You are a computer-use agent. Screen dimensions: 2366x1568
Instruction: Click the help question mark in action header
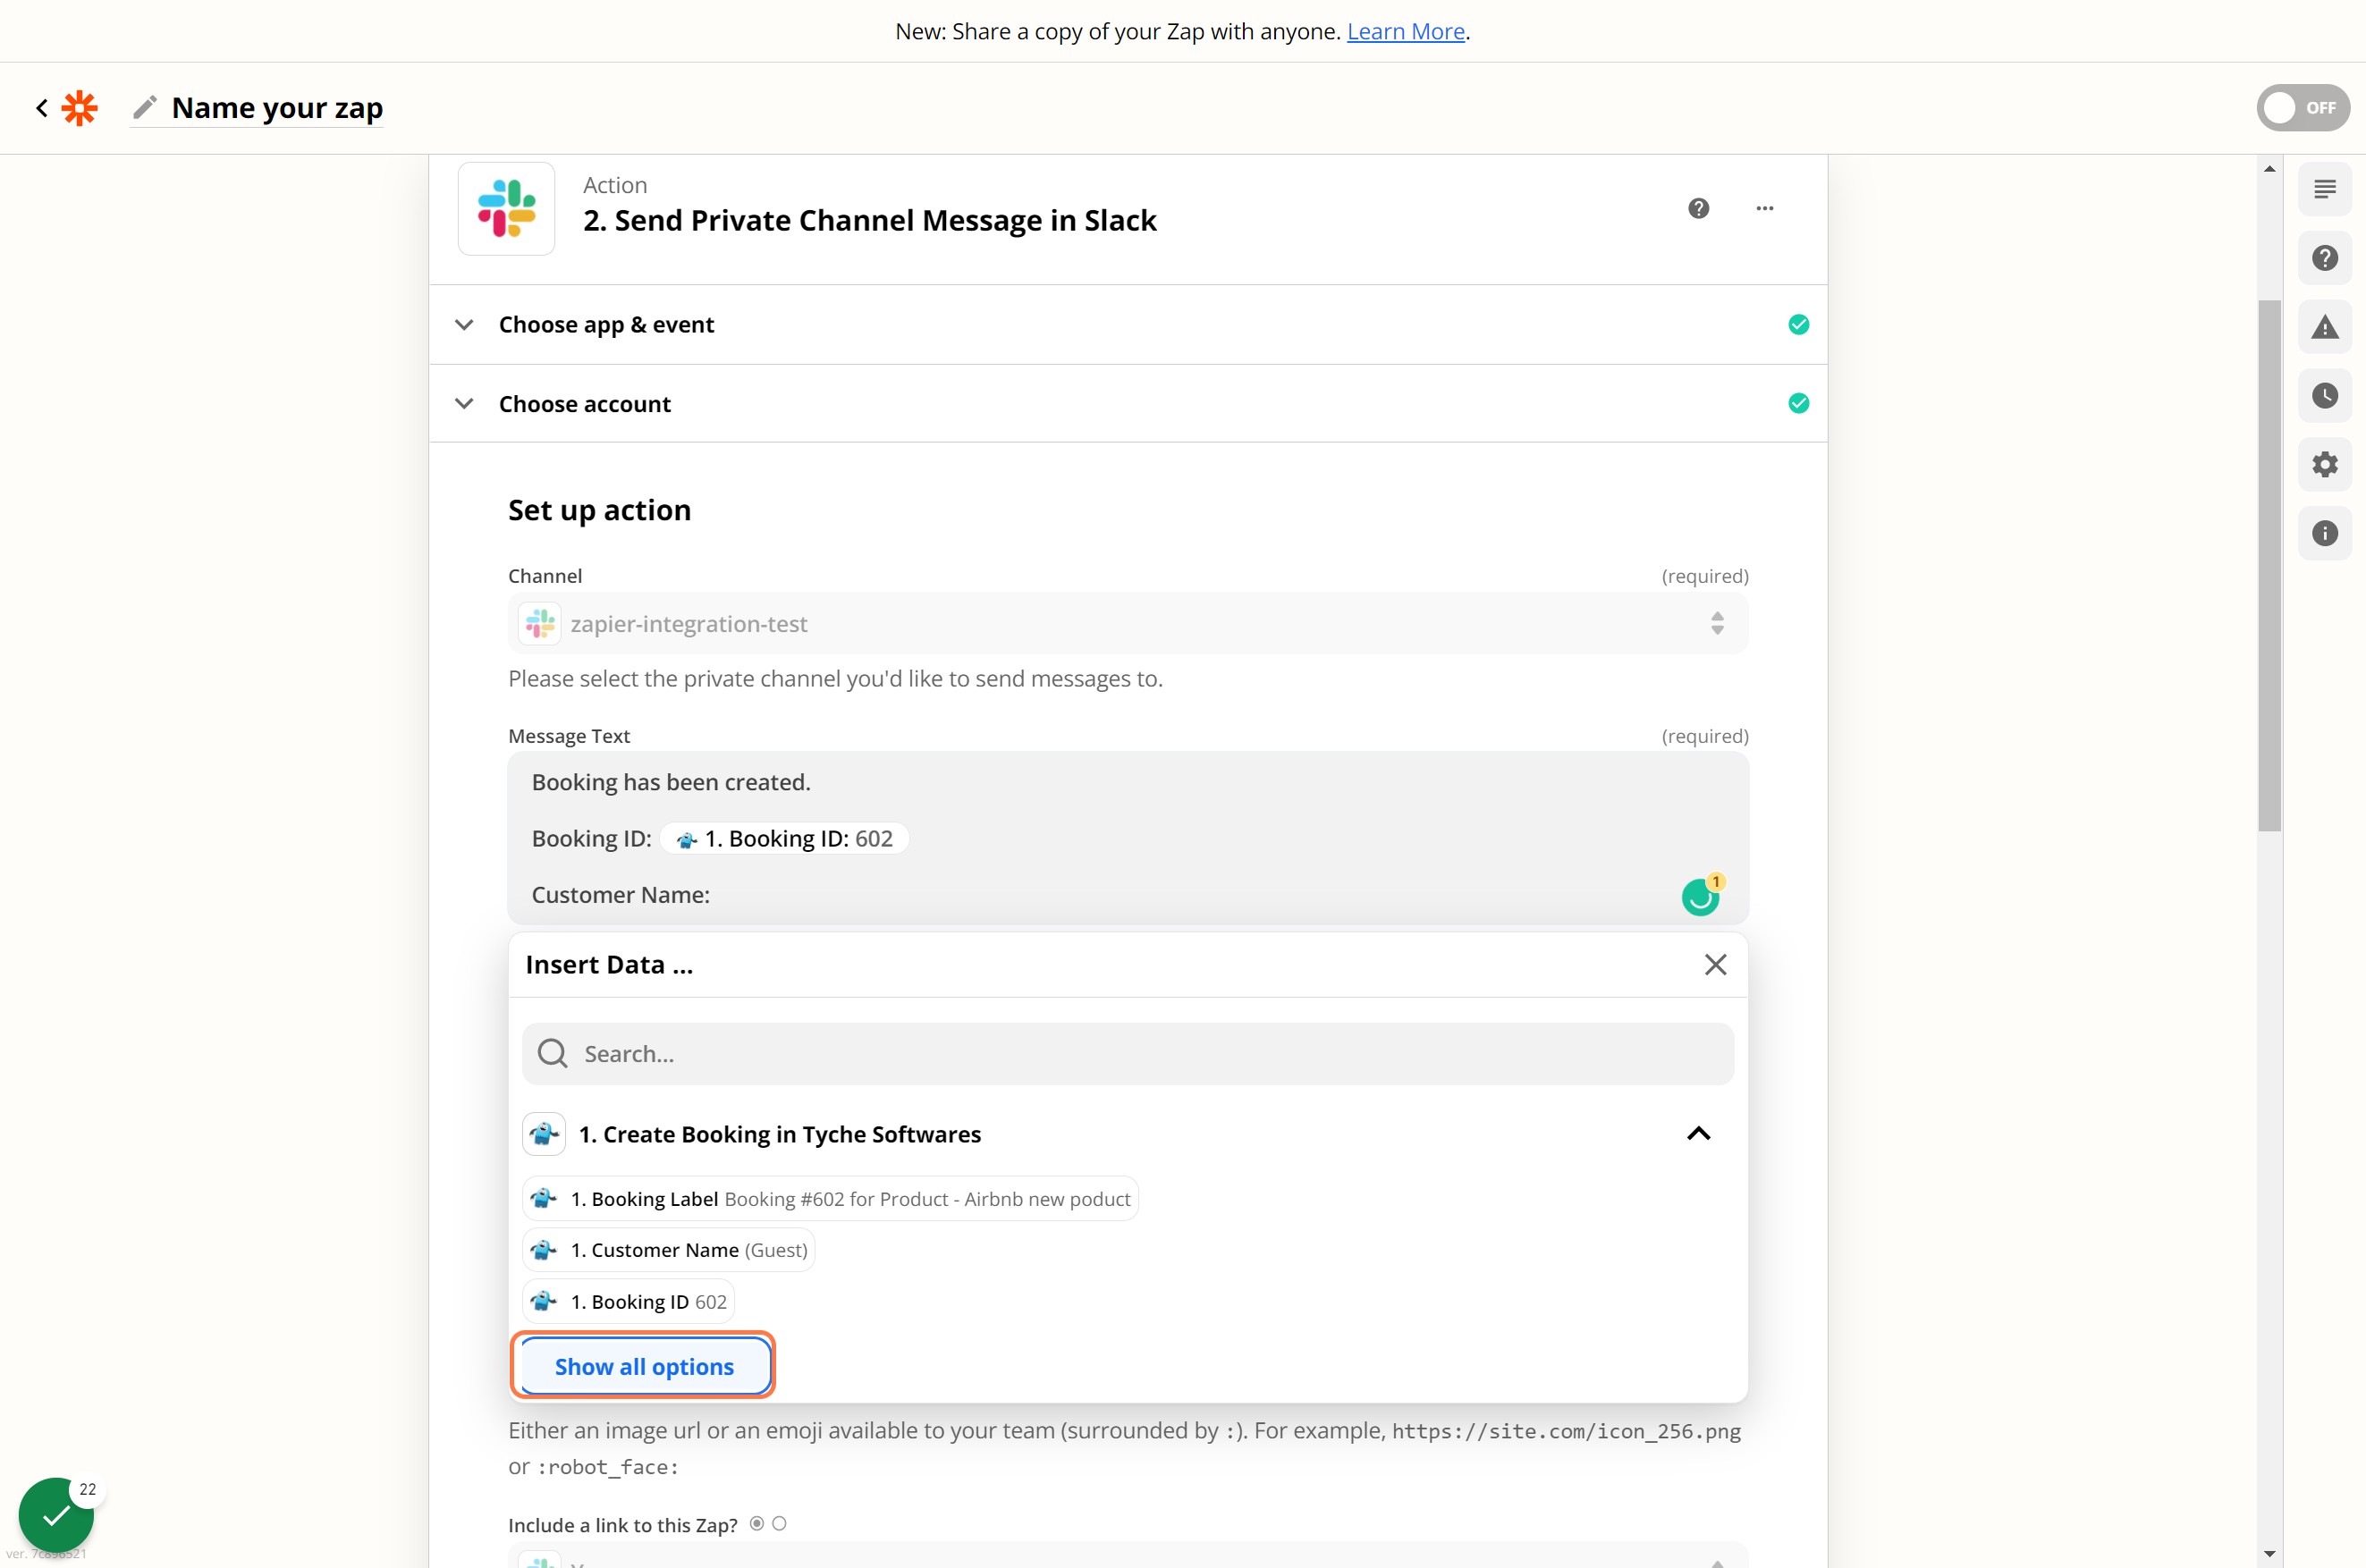[1698, 208]
